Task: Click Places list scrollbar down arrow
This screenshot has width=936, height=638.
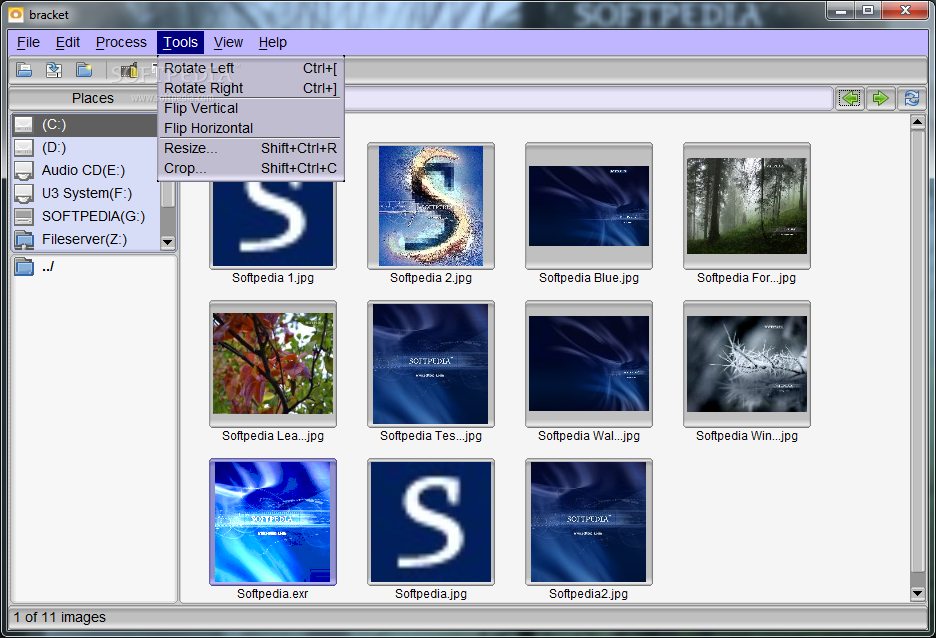Action: 168,242
